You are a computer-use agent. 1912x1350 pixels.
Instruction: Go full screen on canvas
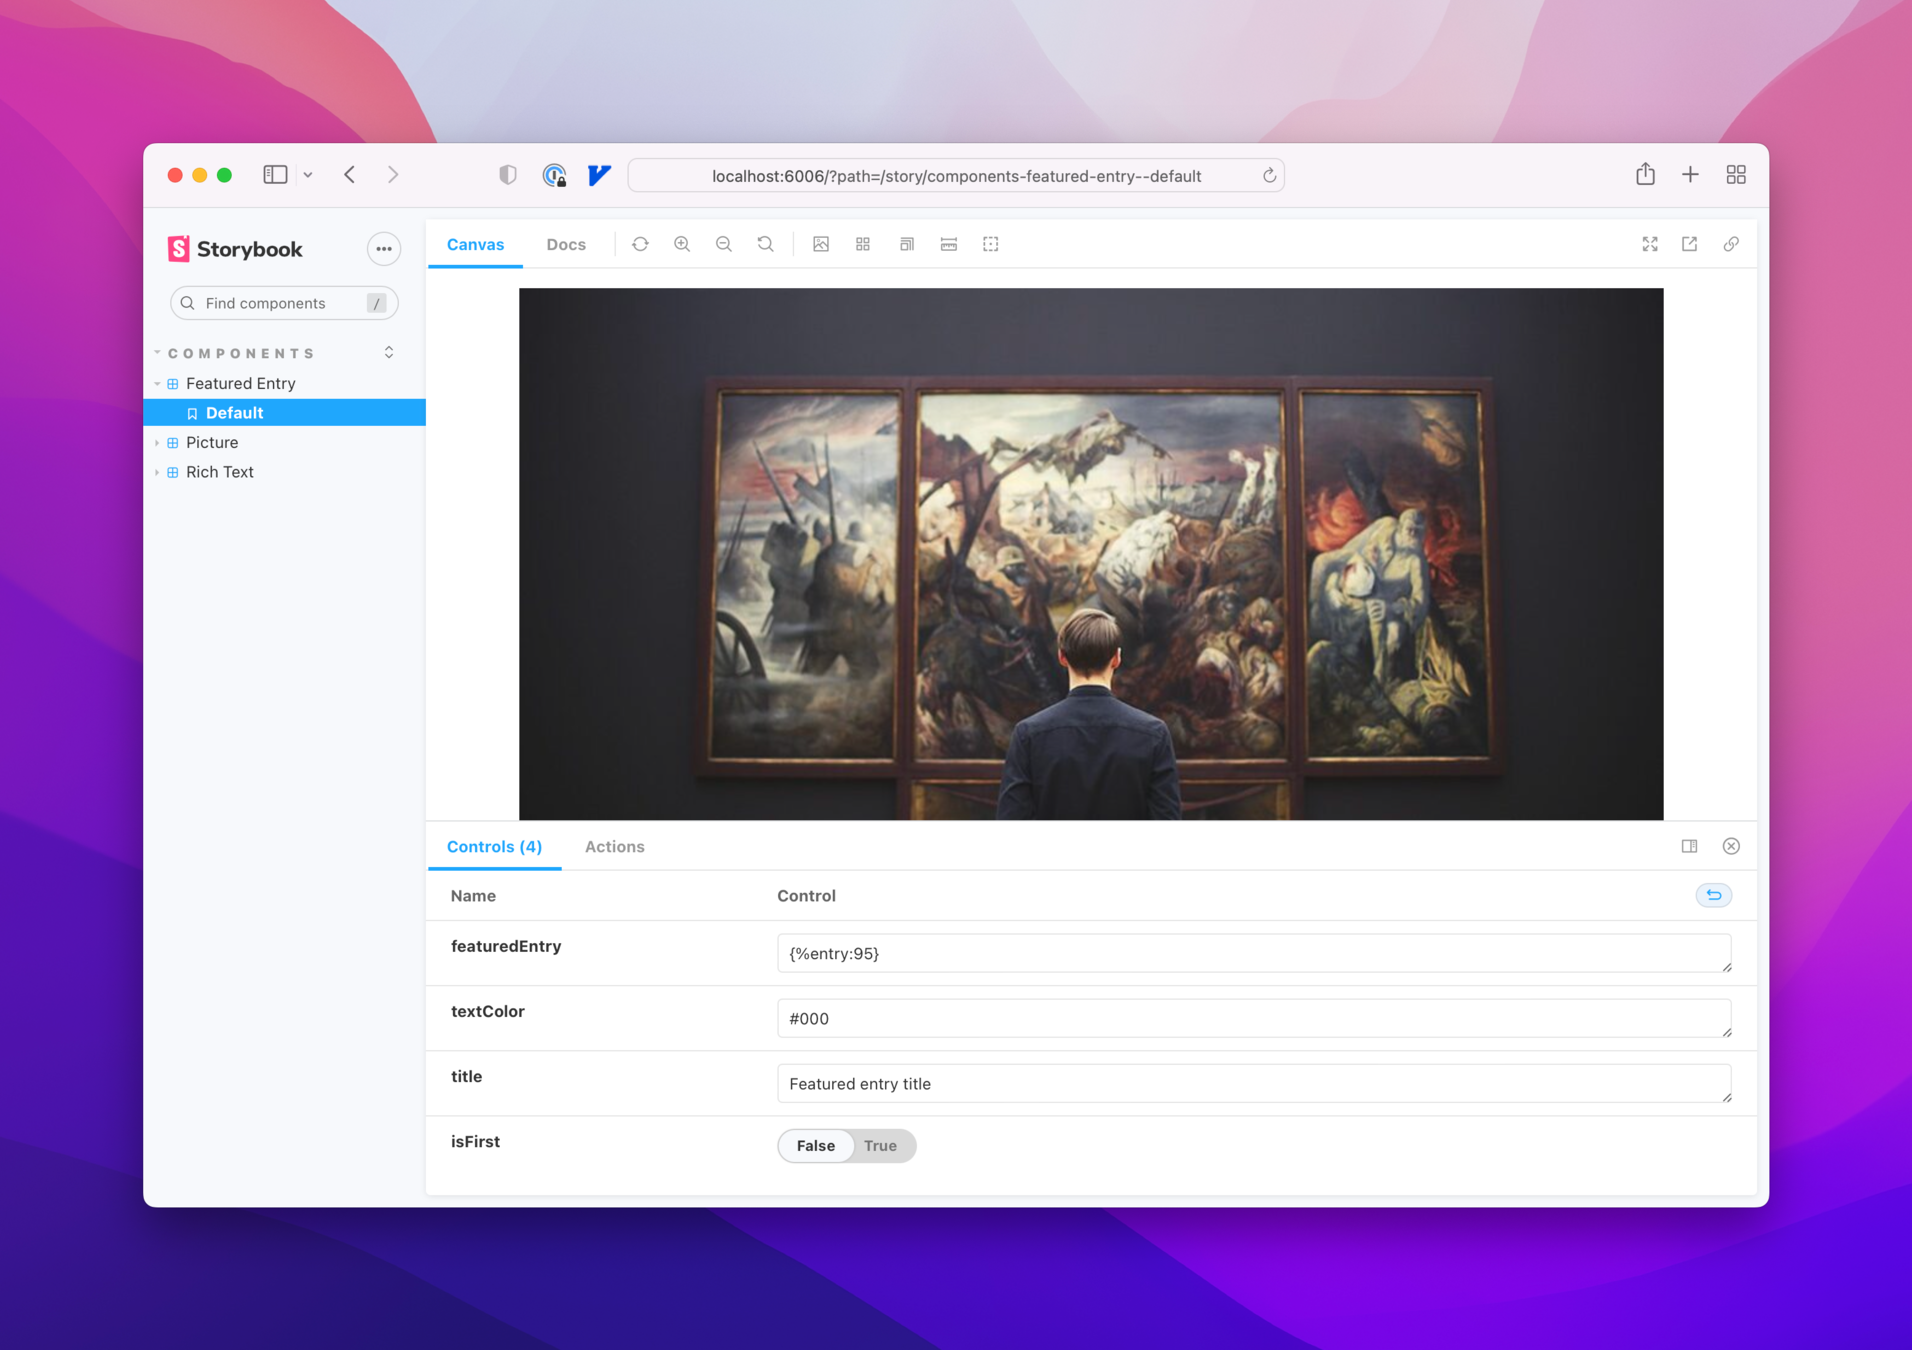coord(1650,244)
